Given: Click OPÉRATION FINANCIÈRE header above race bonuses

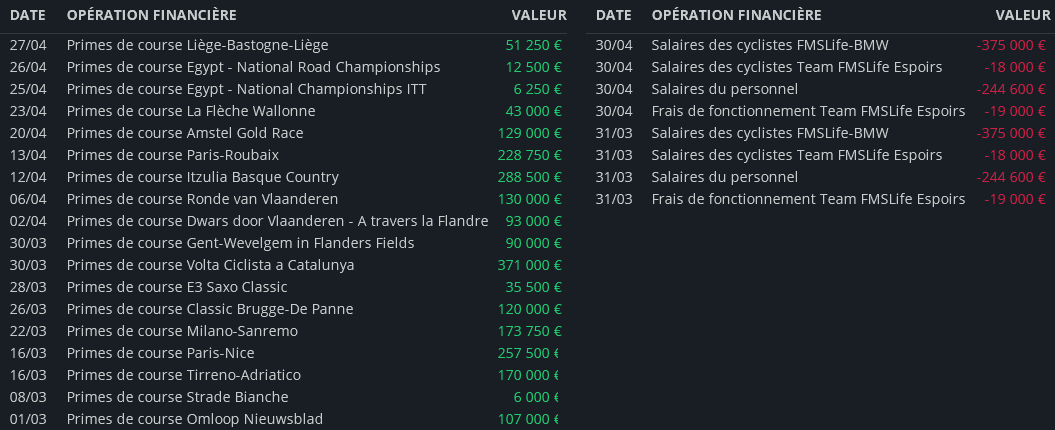Looking at the screenshot, I should point(151,15).
